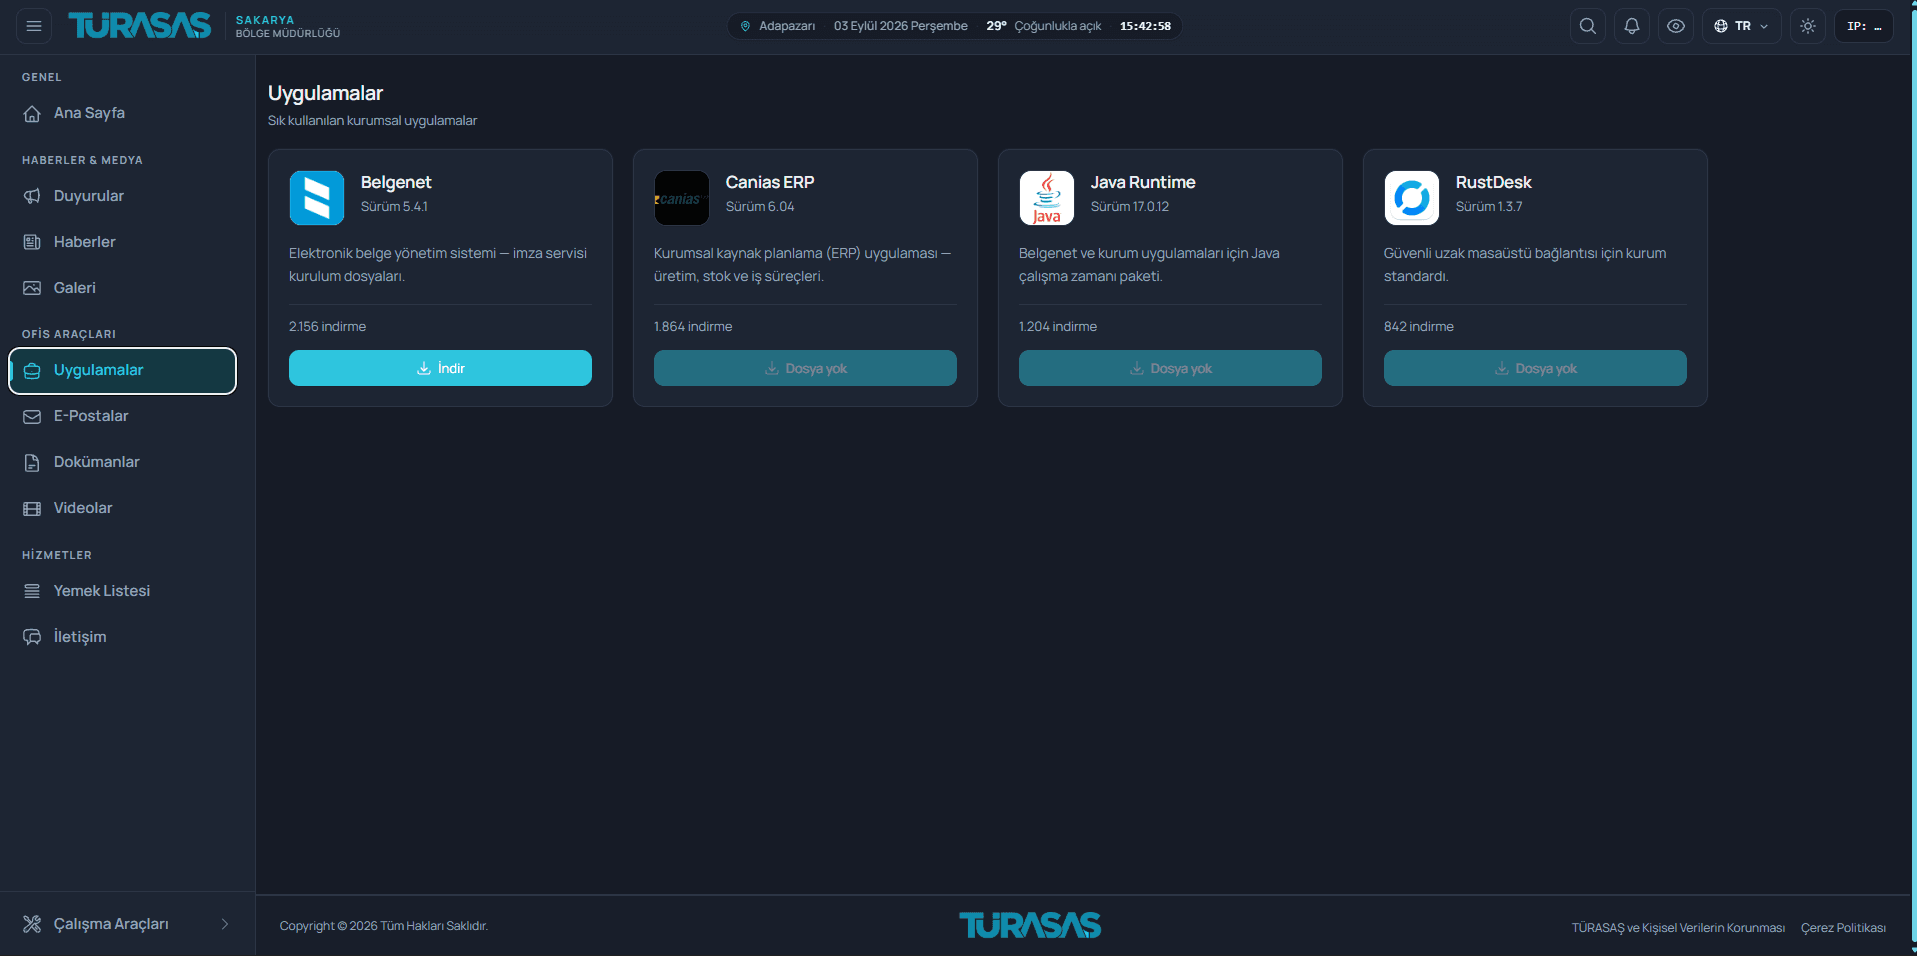Toggle light theme with sun icon

click(1808, 26)
